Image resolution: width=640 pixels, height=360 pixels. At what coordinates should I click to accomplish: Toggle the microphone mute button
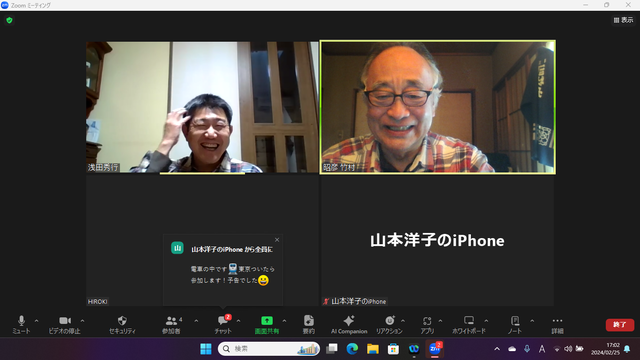click(x=21, y=324)
